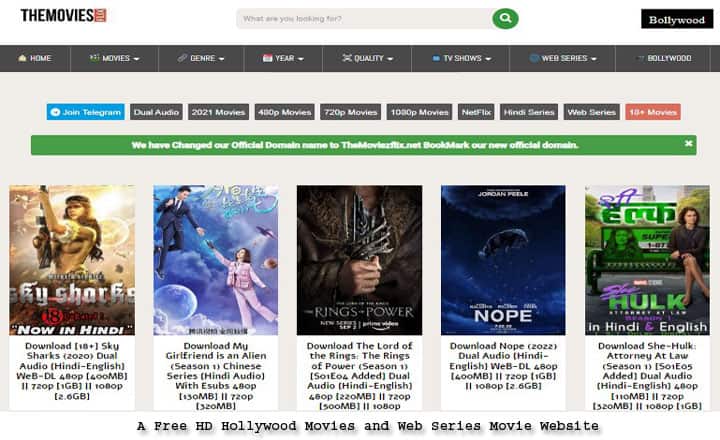Open the TV Shows menu
The height and width of the screenshot is (440, 720).
pos(465,58)
